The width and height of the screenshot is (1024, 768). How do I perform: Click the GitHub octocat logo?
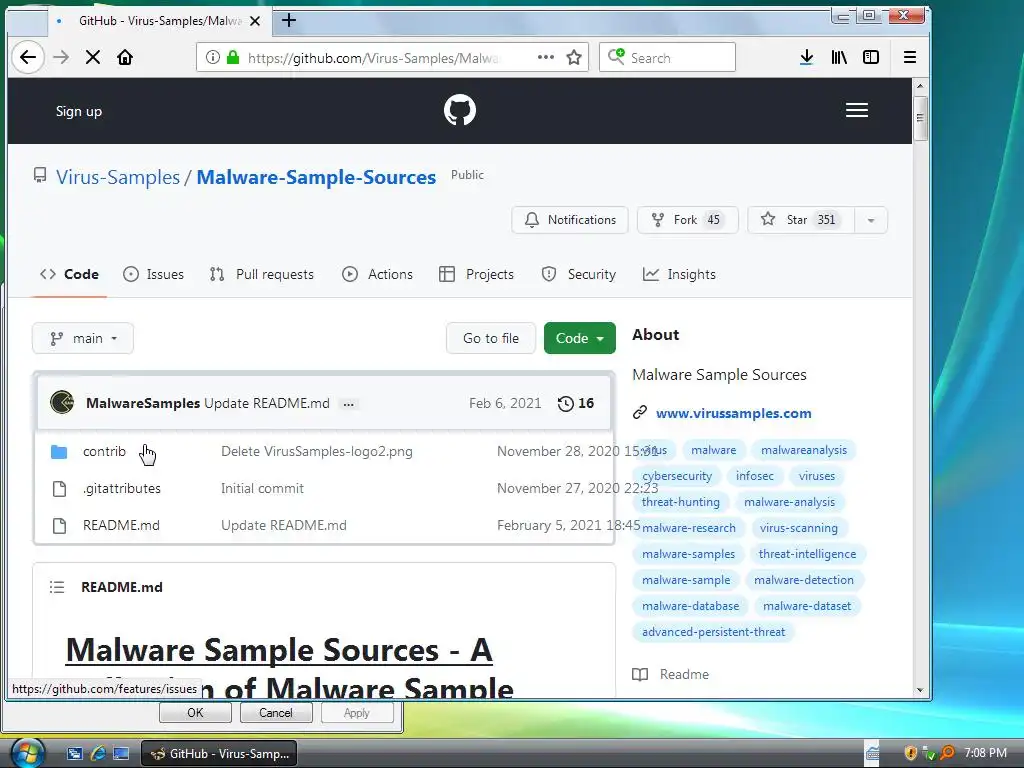[460, 110]
